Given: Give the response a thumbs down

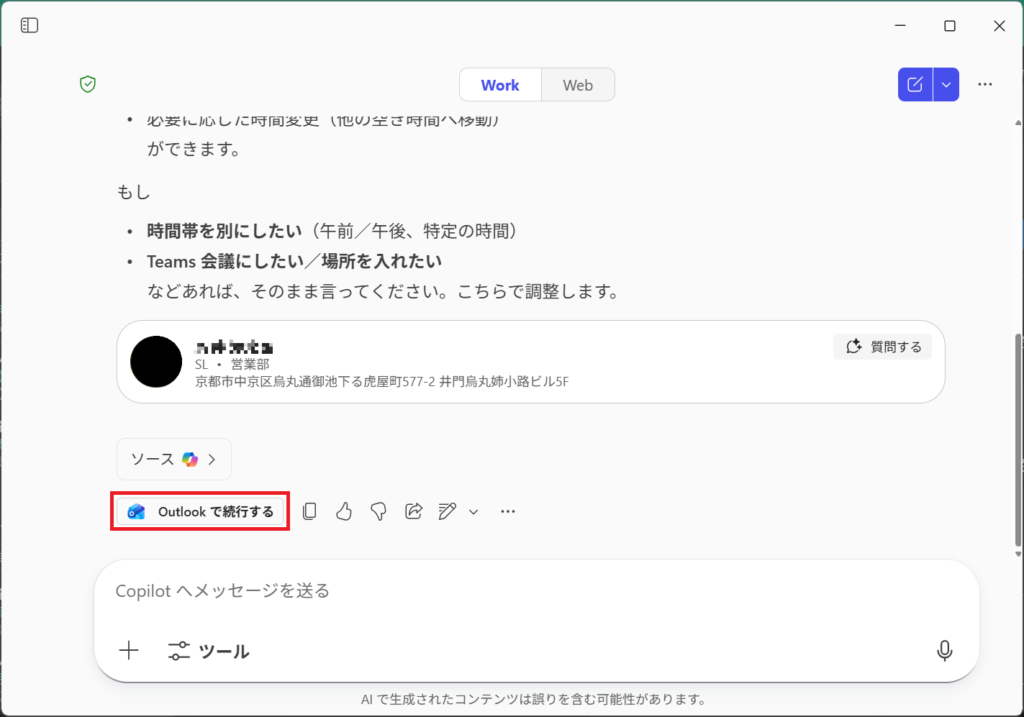Looking at the screenshot, I should [378, 511].
